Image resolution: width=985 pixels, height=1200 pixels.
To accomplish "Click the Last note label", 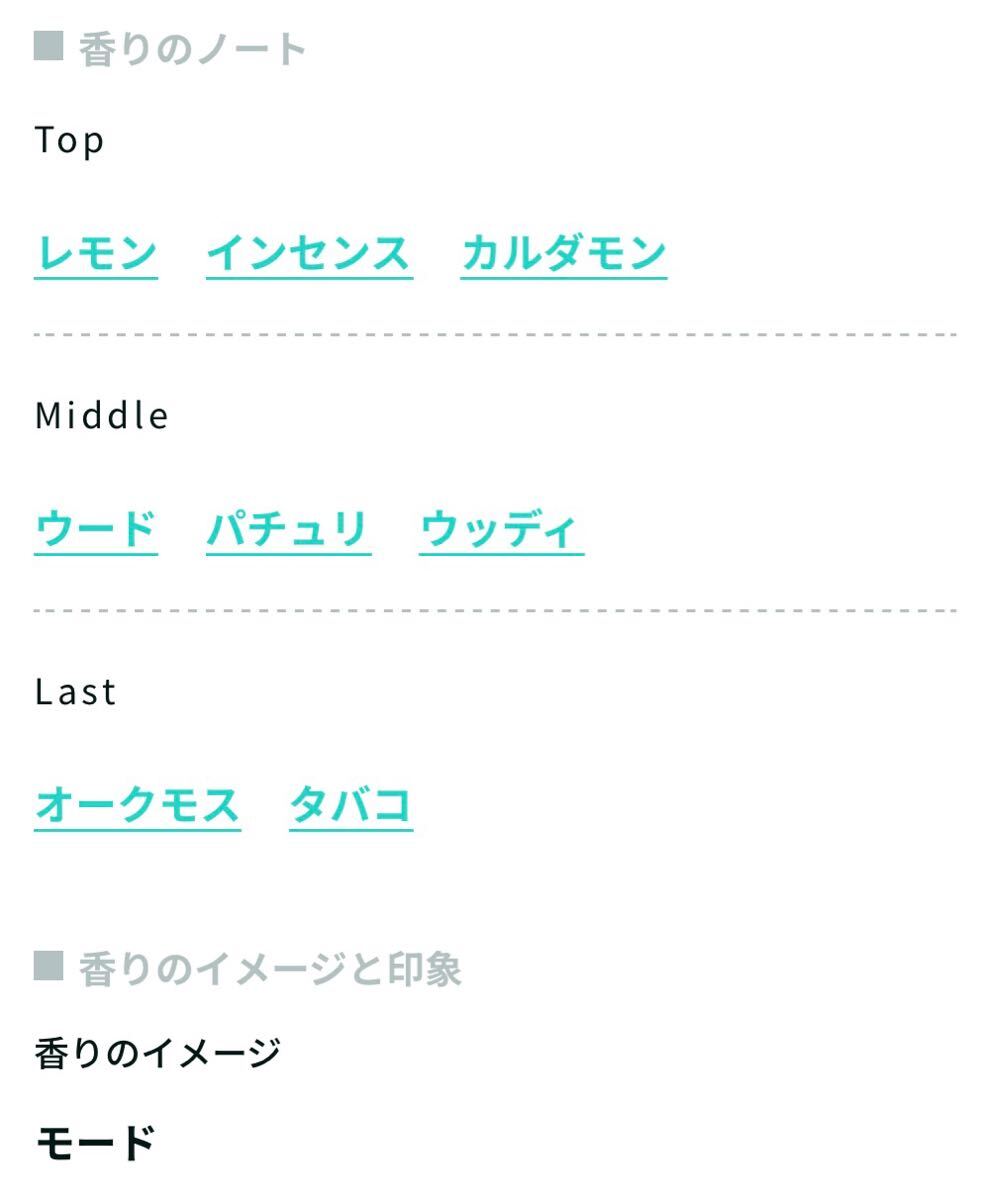I will 76,692.
